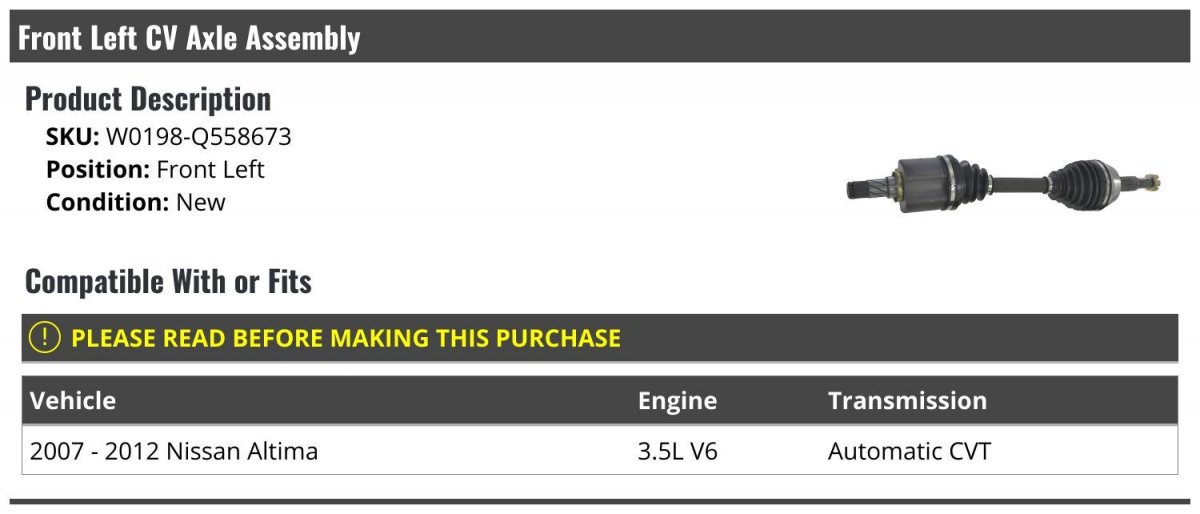Select the 2007 - 2012 Nissan Altima cell
1200x514 pixels.
pyautogui.click(x=174, y=451)
